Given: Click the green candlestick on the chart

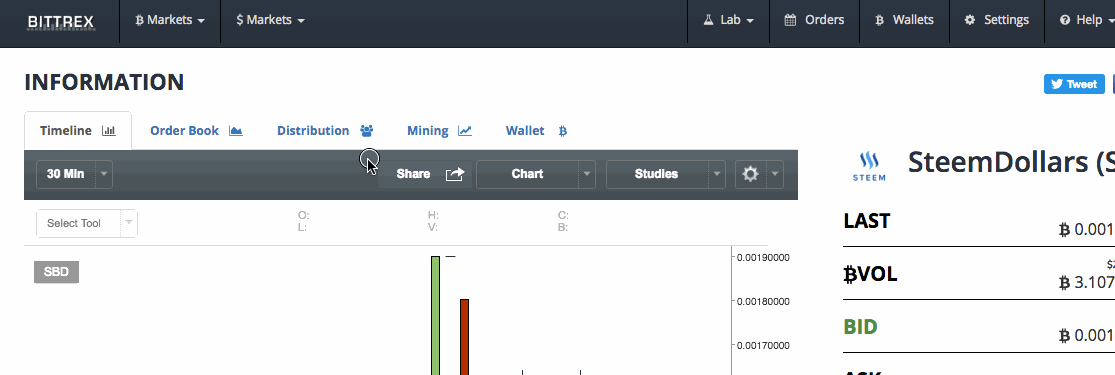Looking at the screenshot, I should tap(435, 315).
